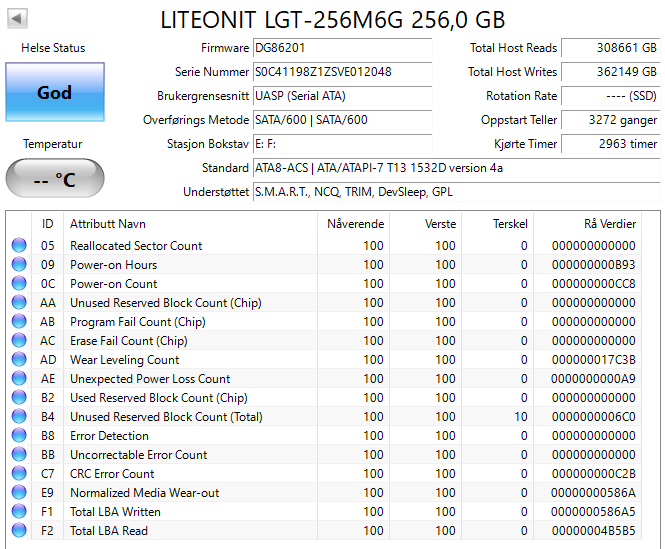Click the SATA/600 transfer mode field

coord(343,120)
